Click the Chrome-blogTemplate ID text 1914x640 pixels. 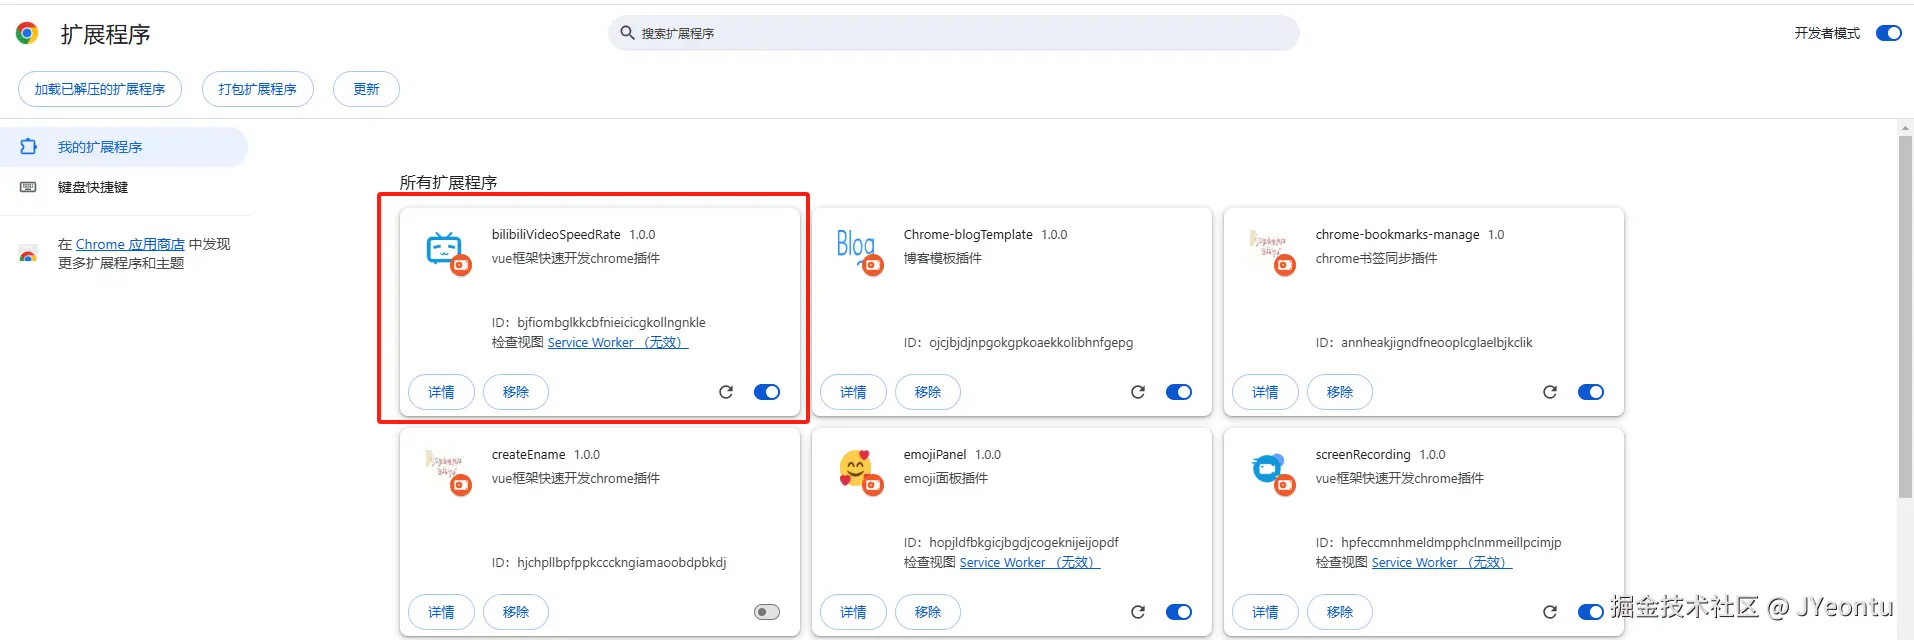click(x=1018, y=342)
